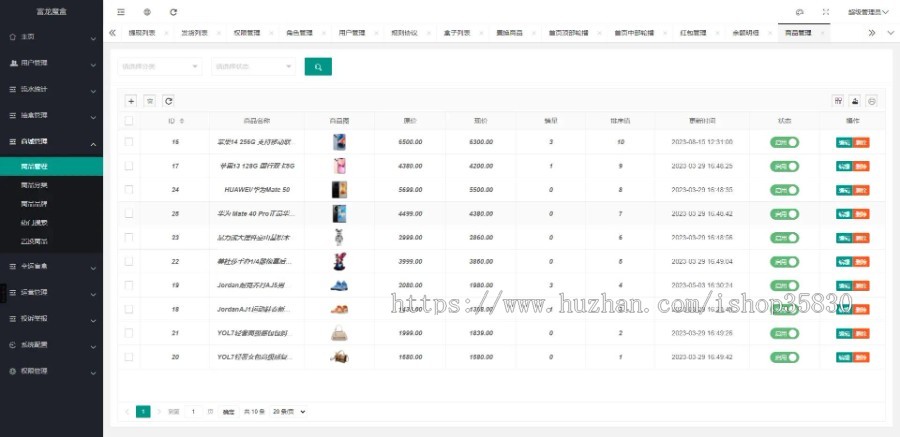The image size is (900, 437).
Task: Switch to the 角色管理 tab
Action: pos(299,33)
